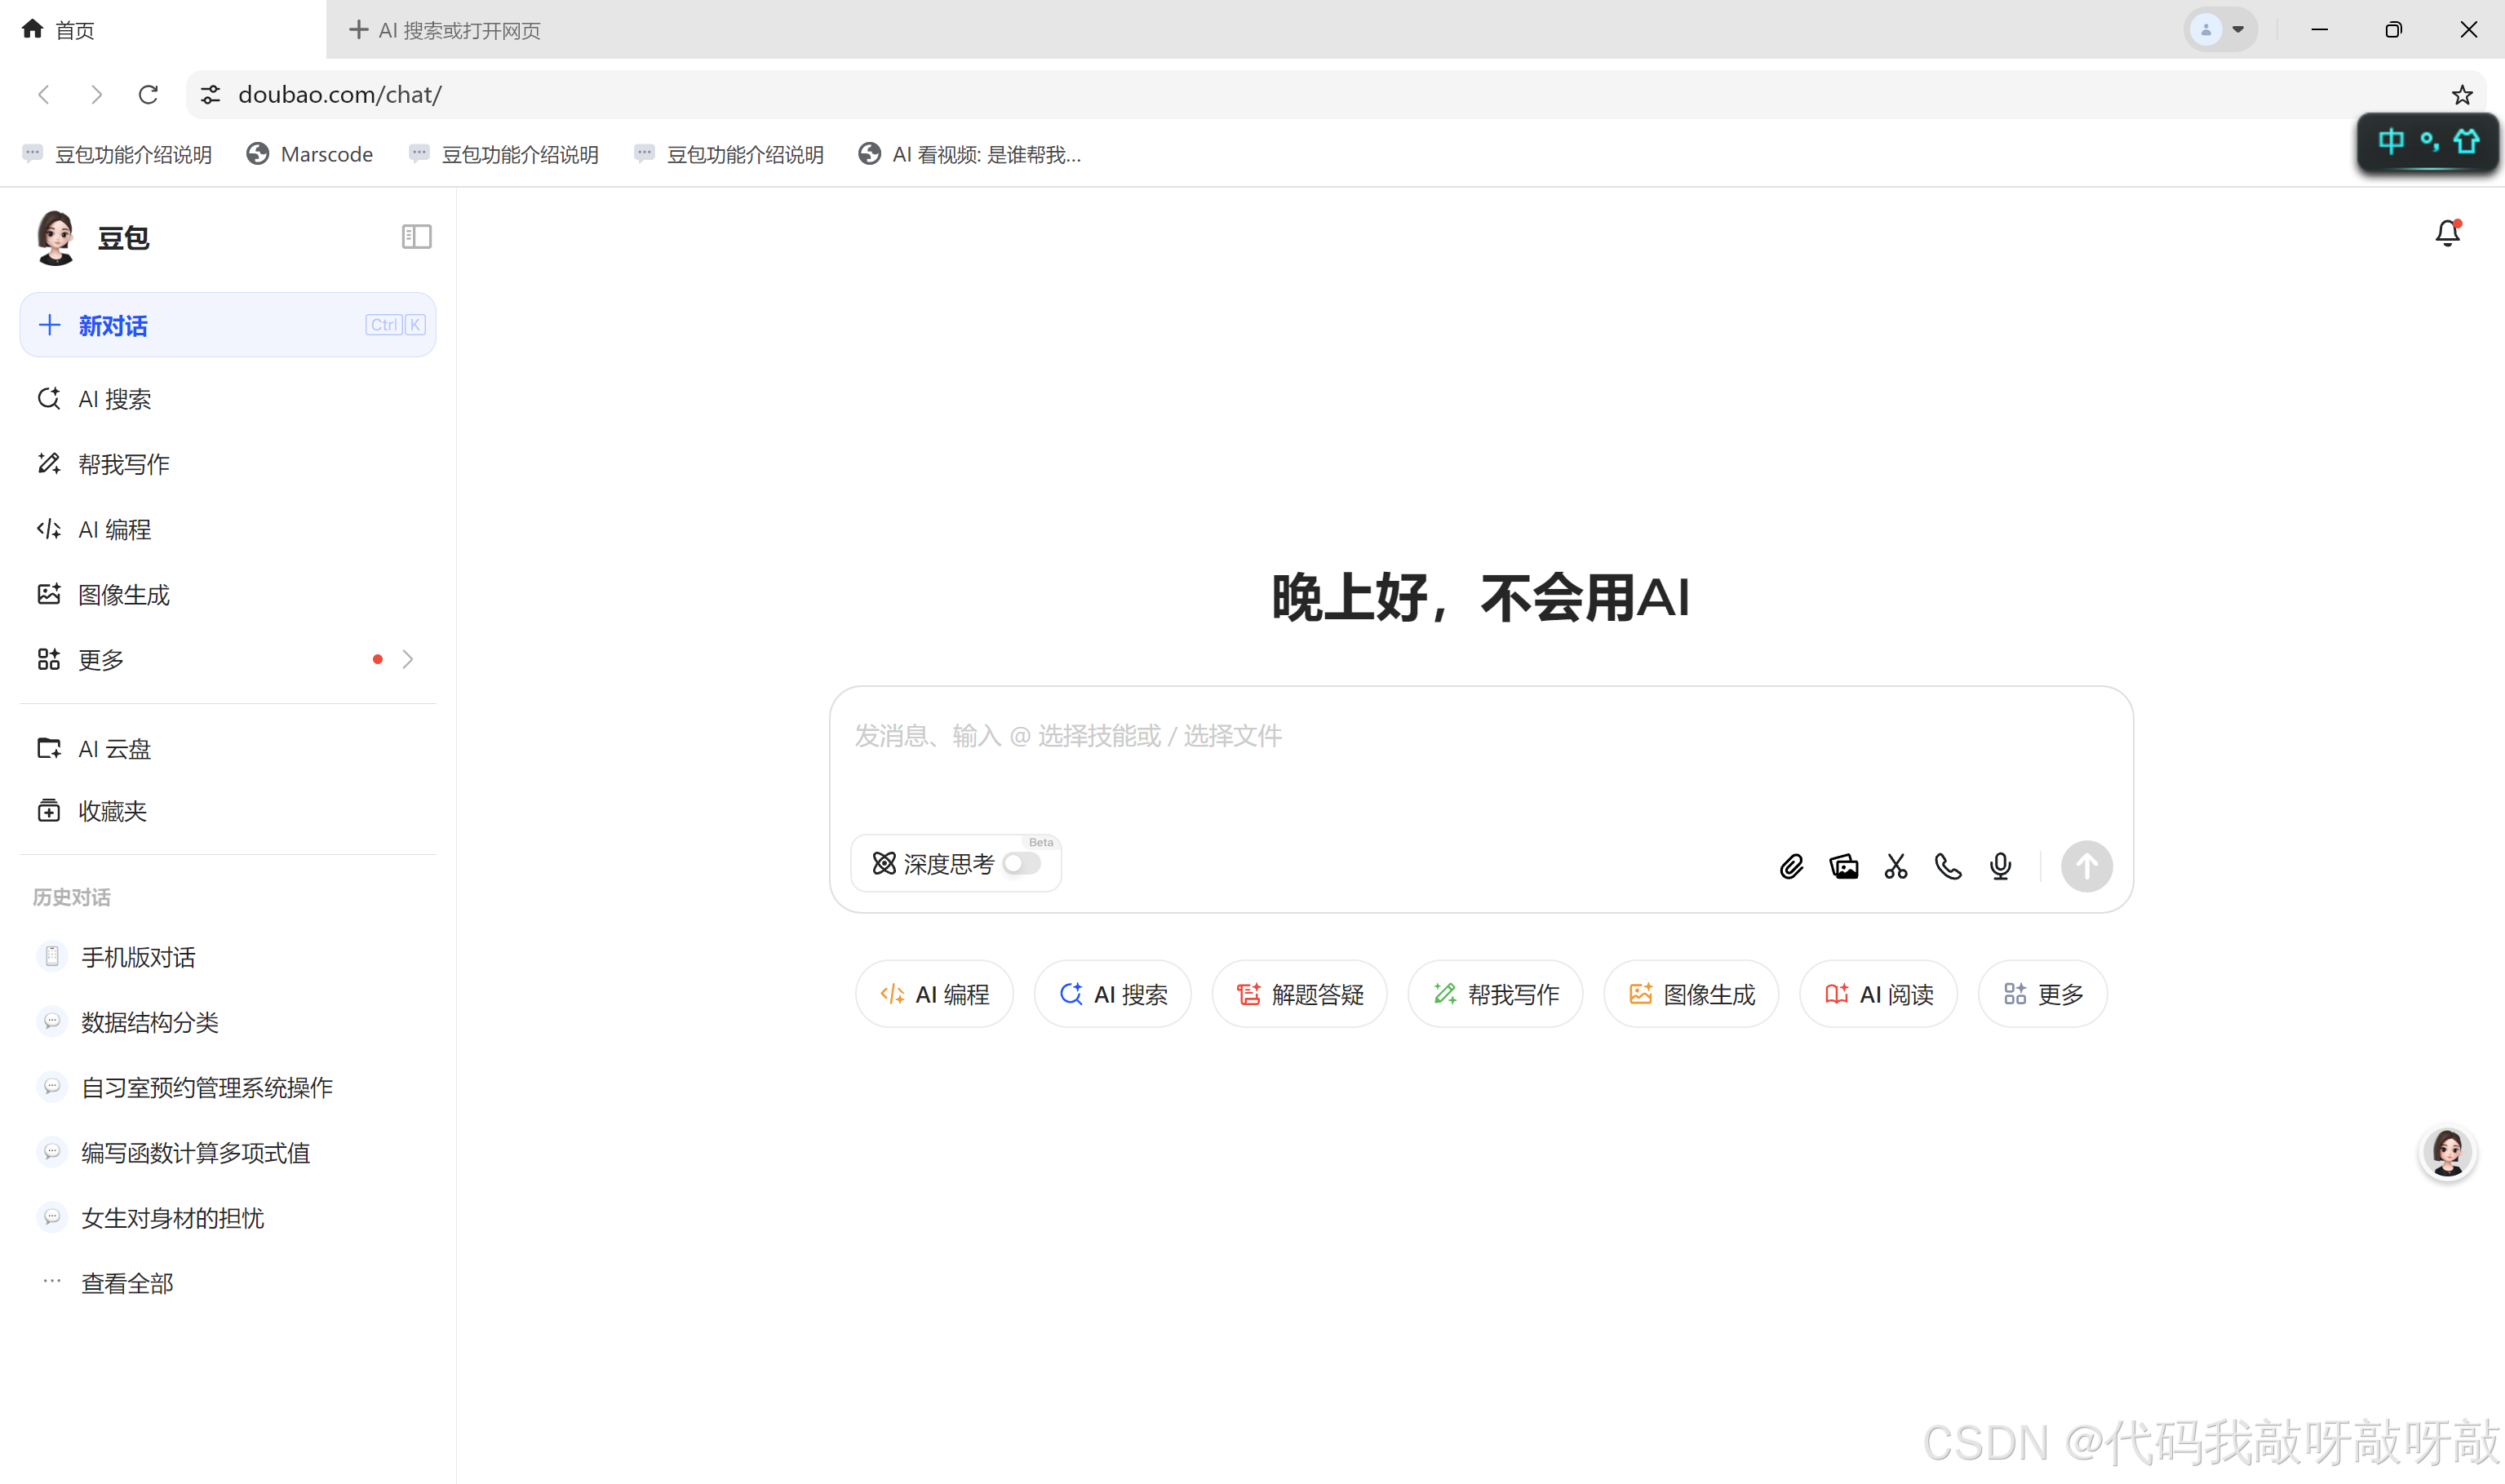Screen dimensions: 2505x1484
Task: Click the microphone voice input icon
Action: pyautogui.click(x=2000, y=866)
